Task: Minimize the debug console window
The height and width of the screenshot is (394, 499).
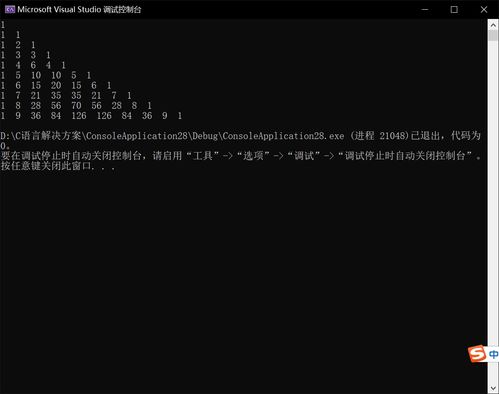Action: click(425, 9)
